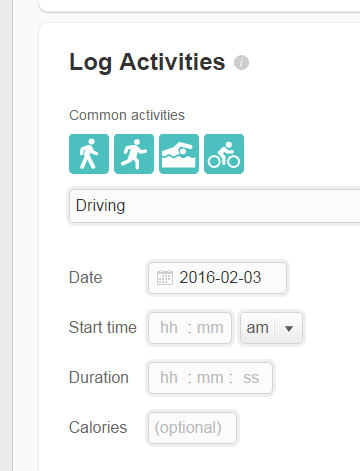Focus the Duration minutes field

click(x=210, y=378)
